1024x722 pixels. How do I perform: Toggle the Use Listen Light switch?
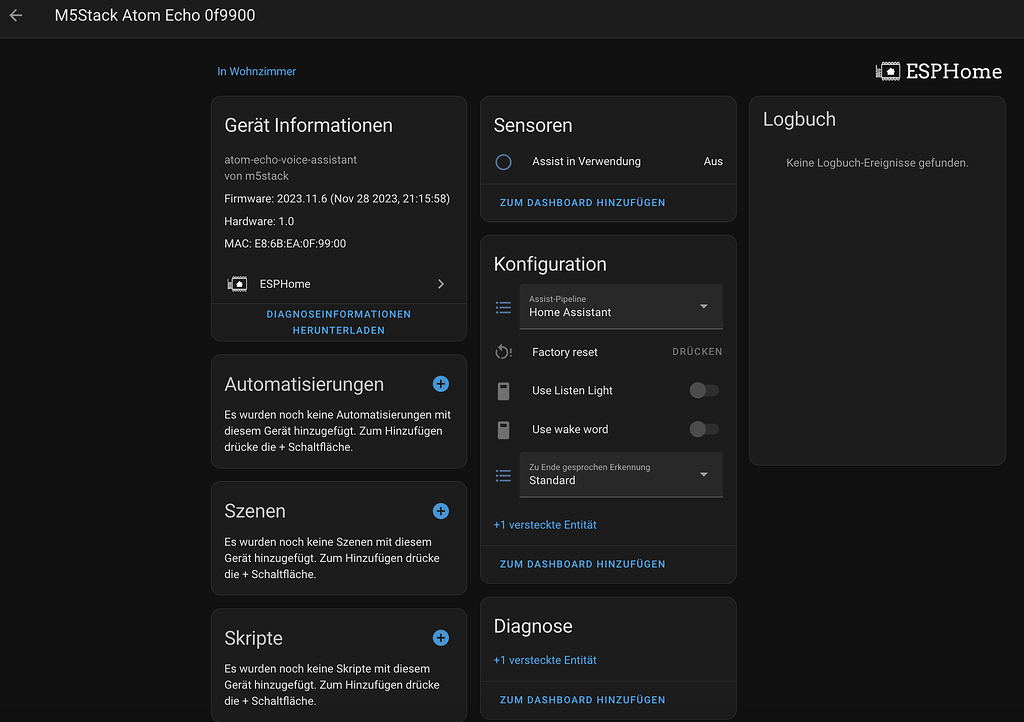coord(704,391)
